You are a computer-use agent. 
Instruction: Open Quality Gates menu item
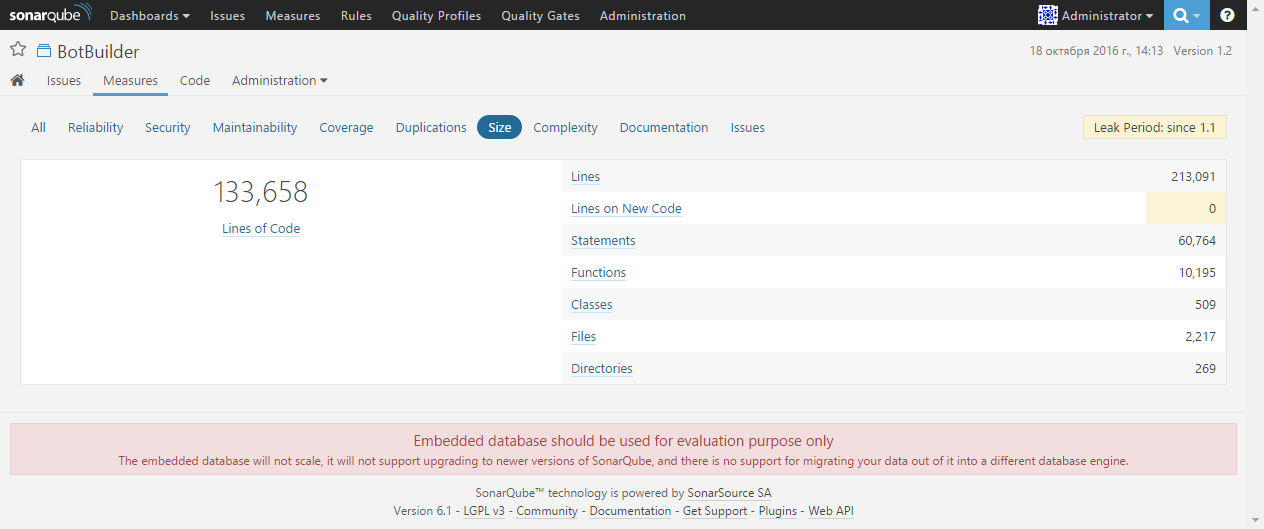(x=540, y=16)
